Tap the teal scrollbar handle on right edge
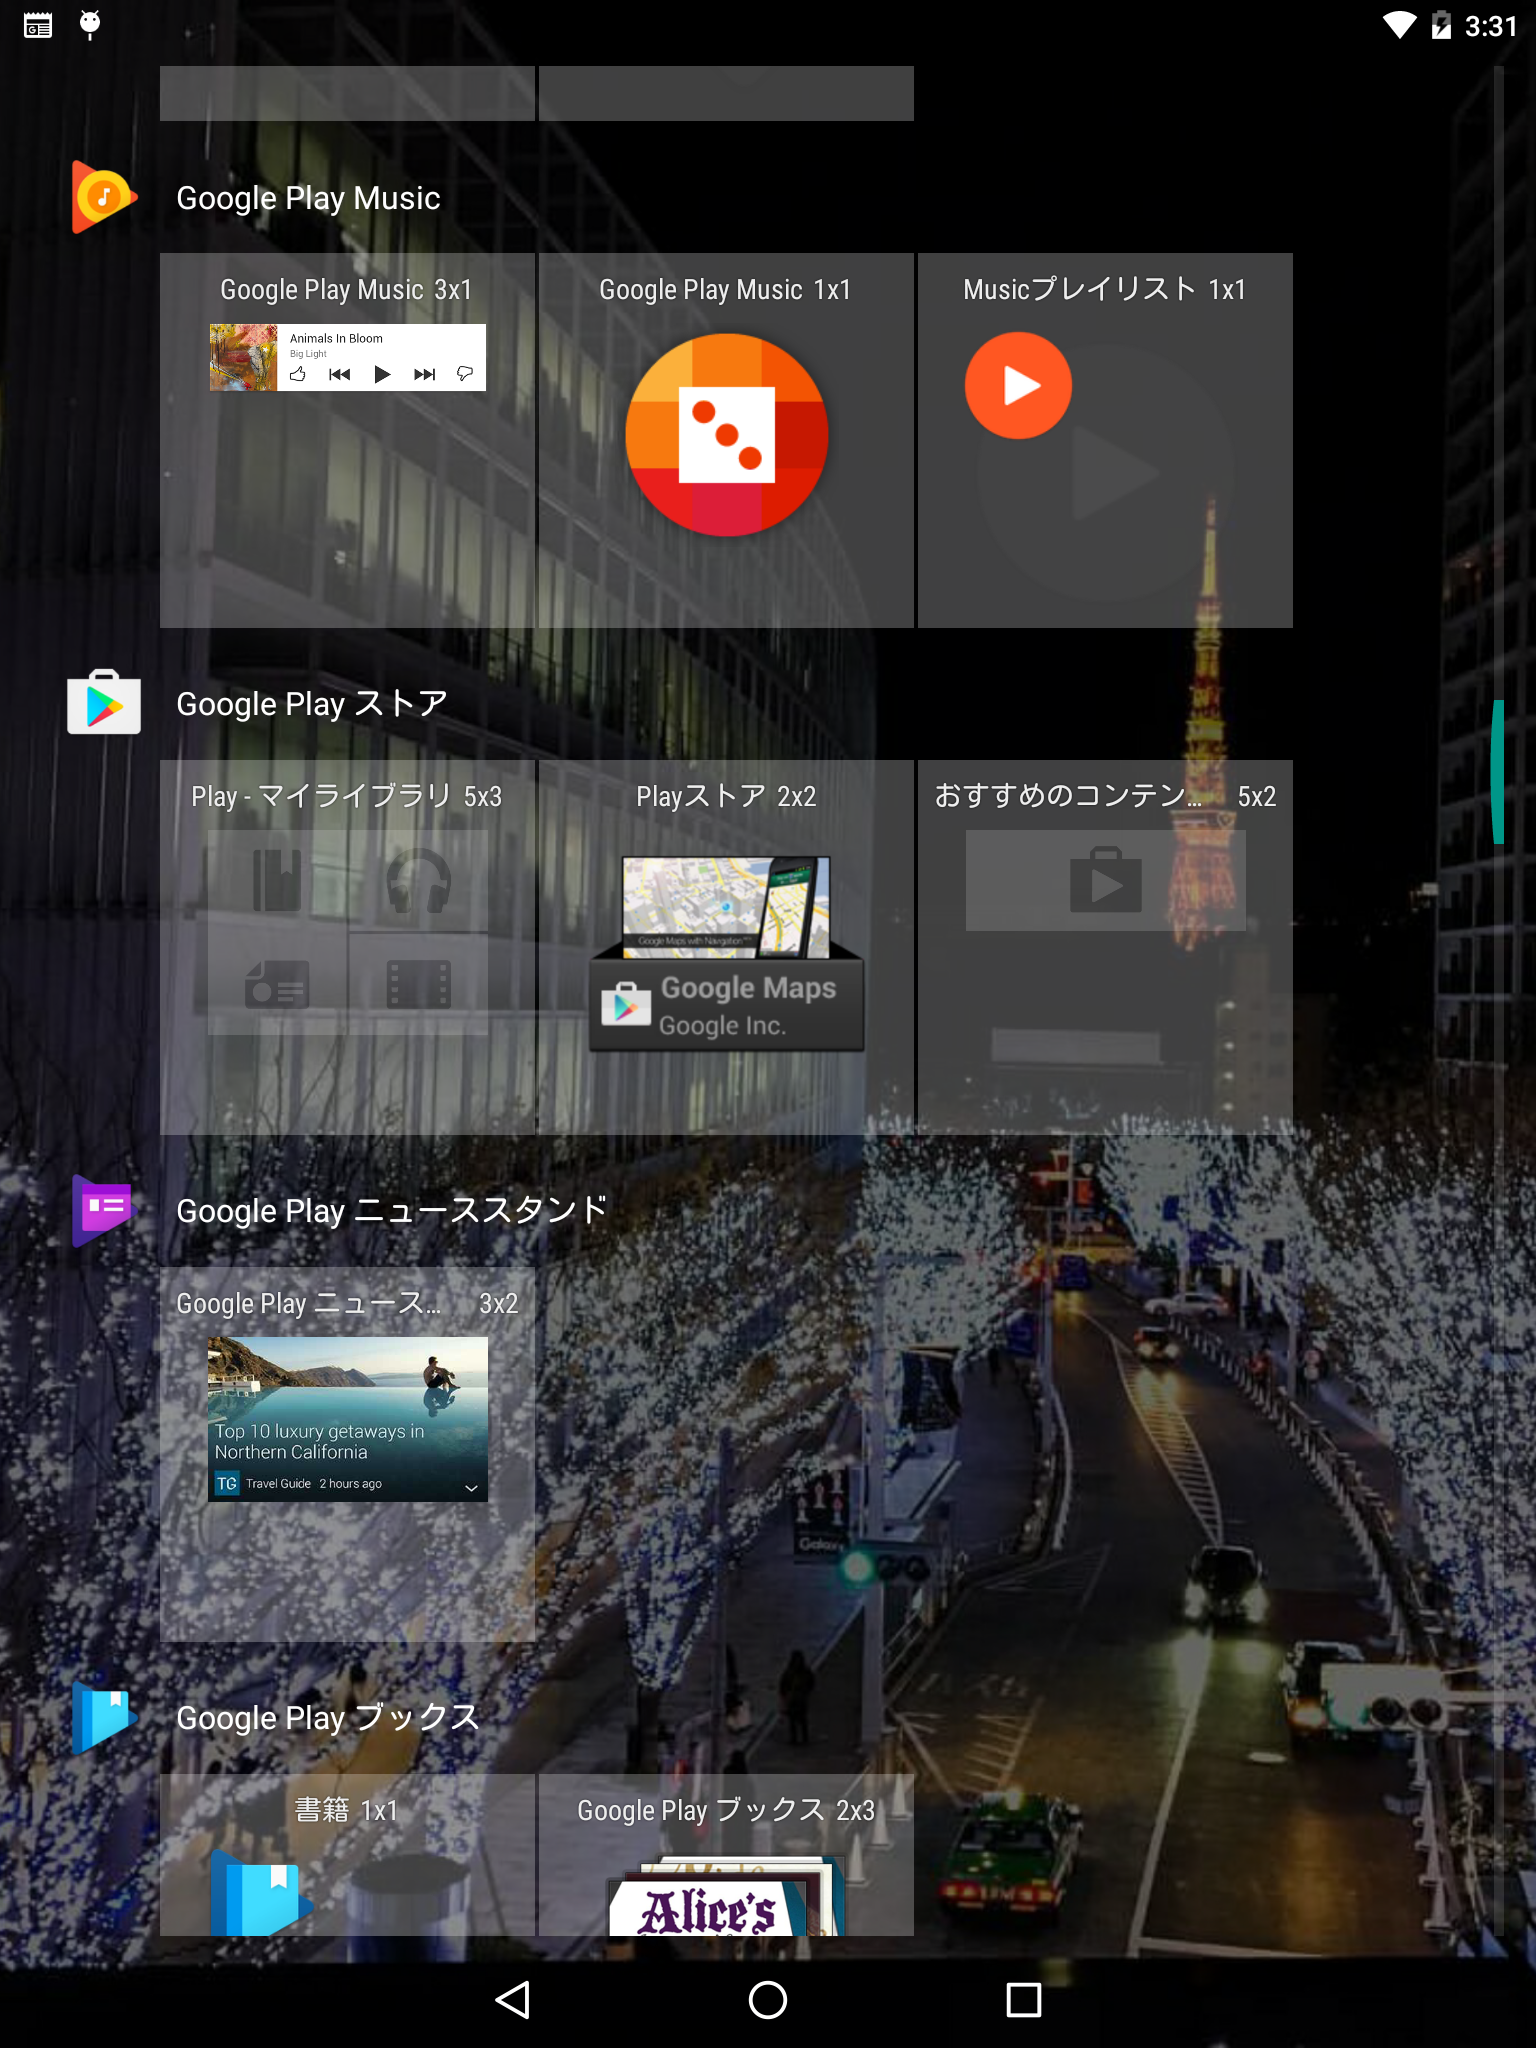1536x2048 pixels. click(1497, 772)
